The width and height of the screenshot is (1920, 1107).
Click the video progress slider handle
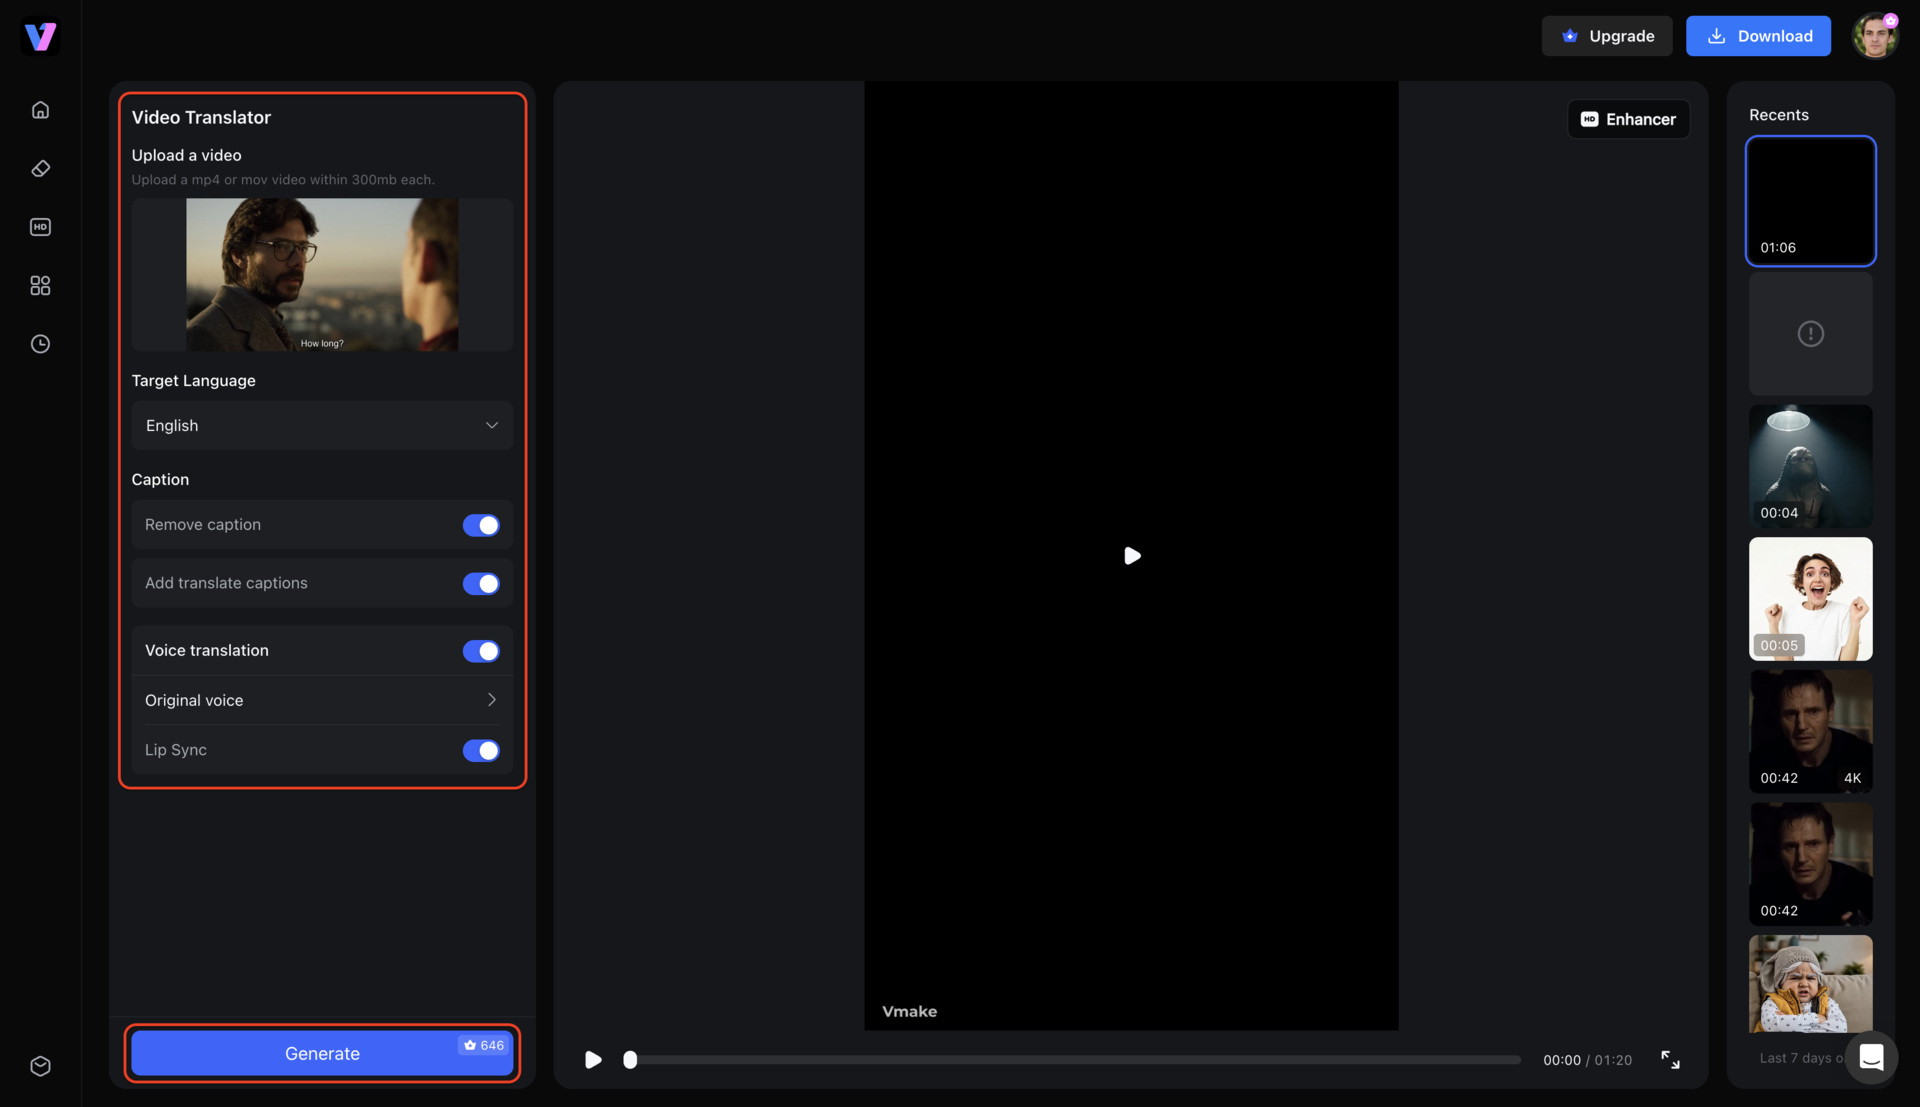[x=630, y=1060]
